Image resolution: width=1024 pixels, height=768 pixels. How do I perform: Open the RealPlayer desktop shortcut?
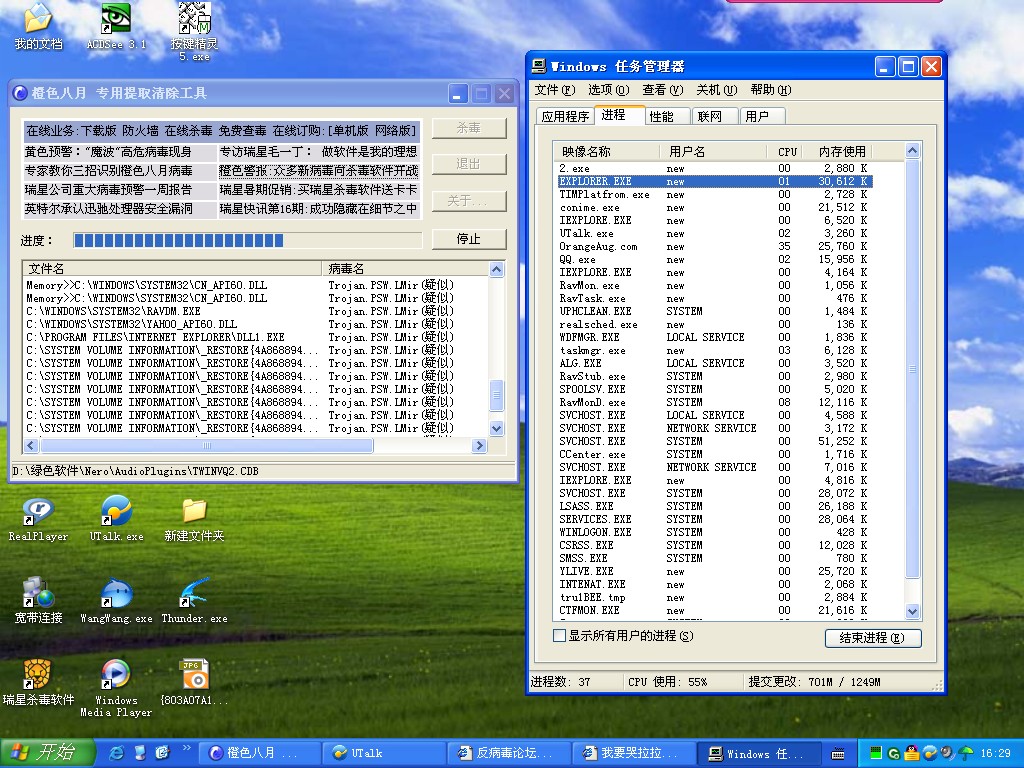(x=38, y=512)
